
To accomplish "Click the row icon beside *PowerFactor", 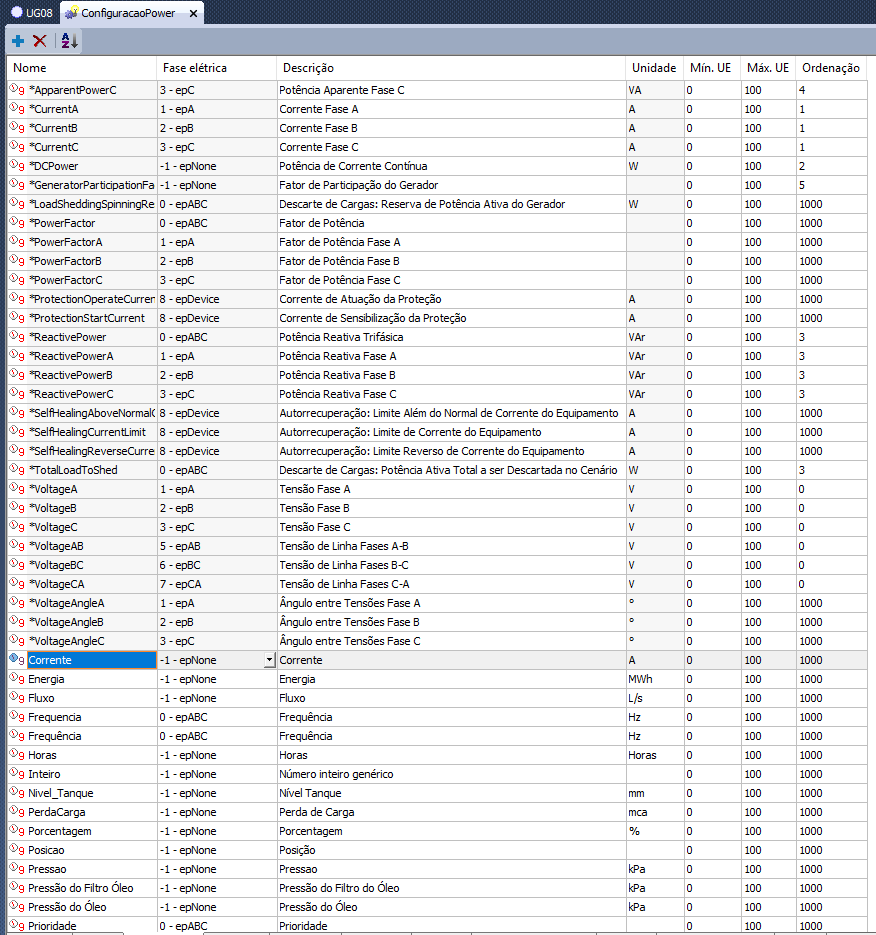I will point(17,223).
